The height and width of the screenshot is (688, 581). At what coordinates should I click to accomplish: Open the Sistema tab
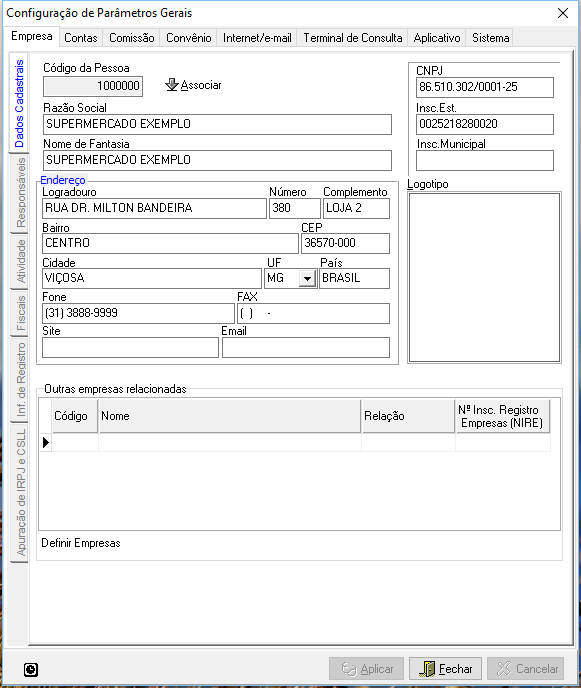tap(491, 38)
